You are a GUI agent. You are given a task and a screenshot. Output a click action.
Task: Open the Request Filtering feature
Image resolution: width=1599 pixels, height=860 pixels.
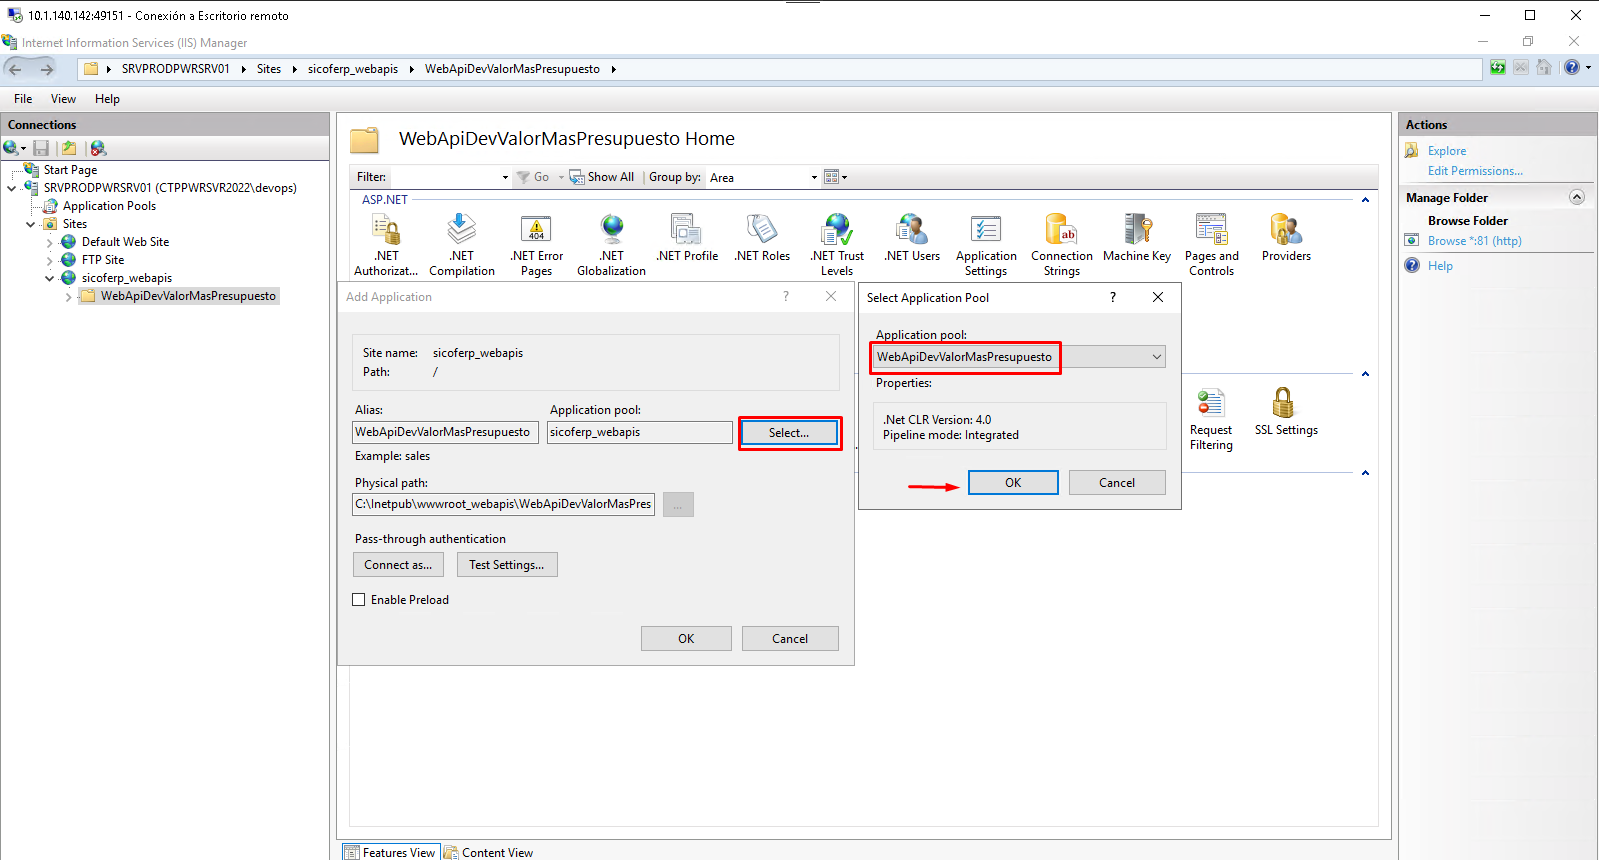click(1211, 418)
